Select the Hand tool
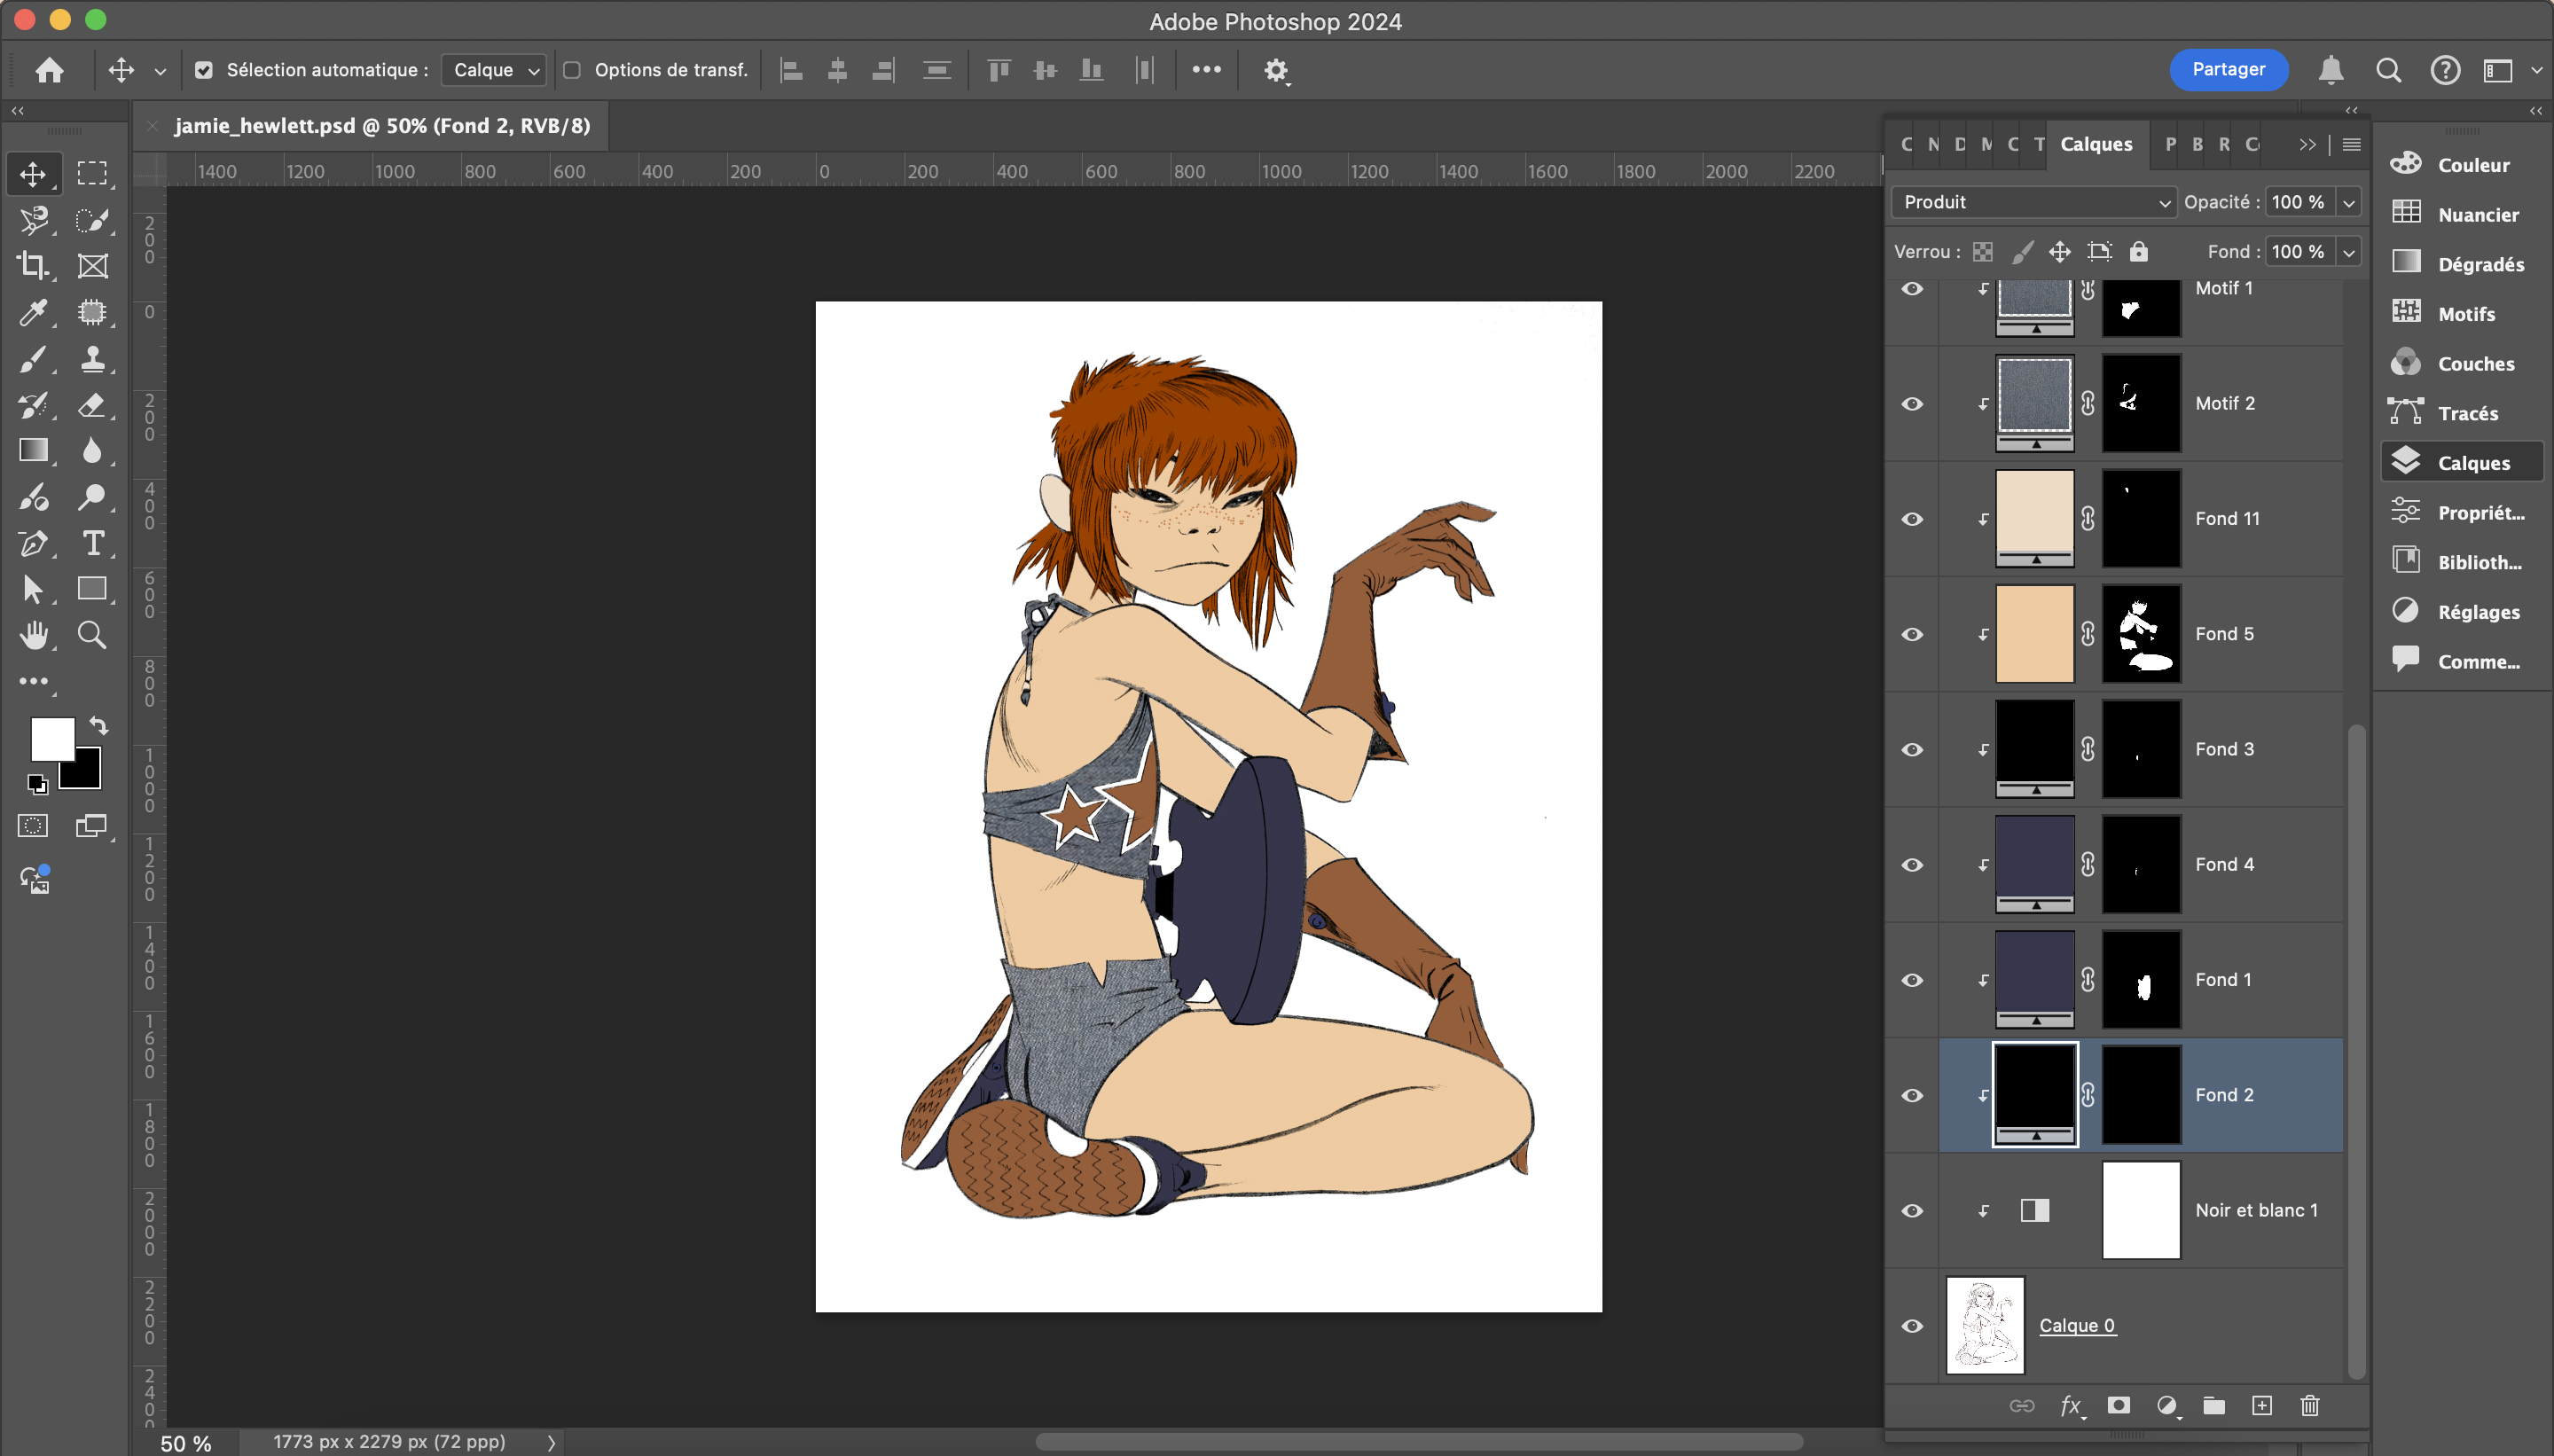The width and height of the screenshot is (2554, 1456). (x=32, y=635)
